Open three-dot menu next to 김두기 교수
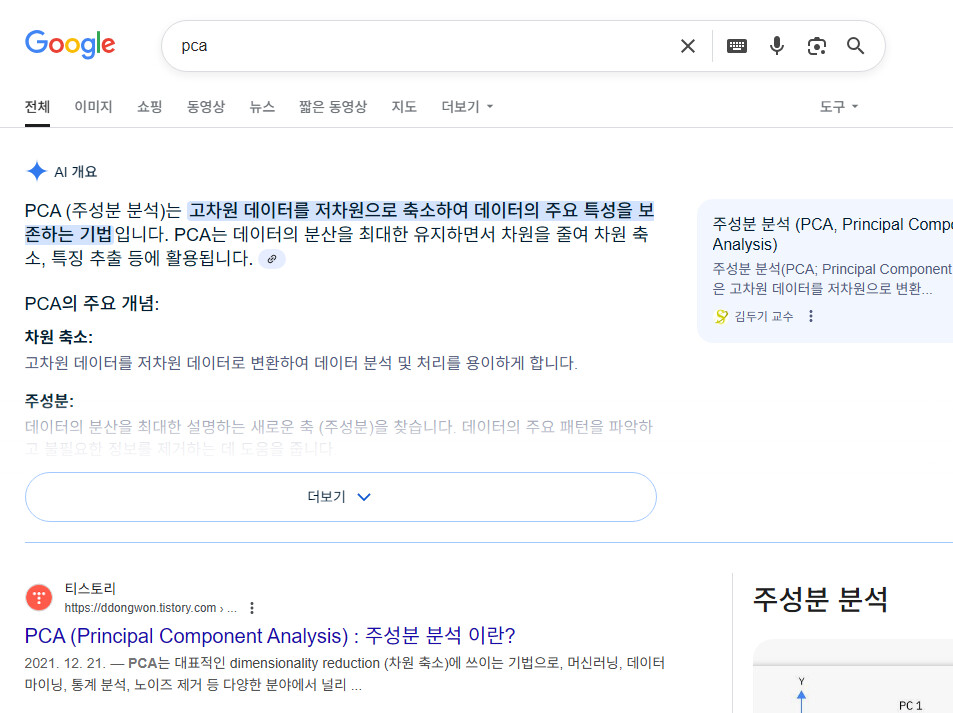Viewport: 953px width, 713px height. pos(811,316)
